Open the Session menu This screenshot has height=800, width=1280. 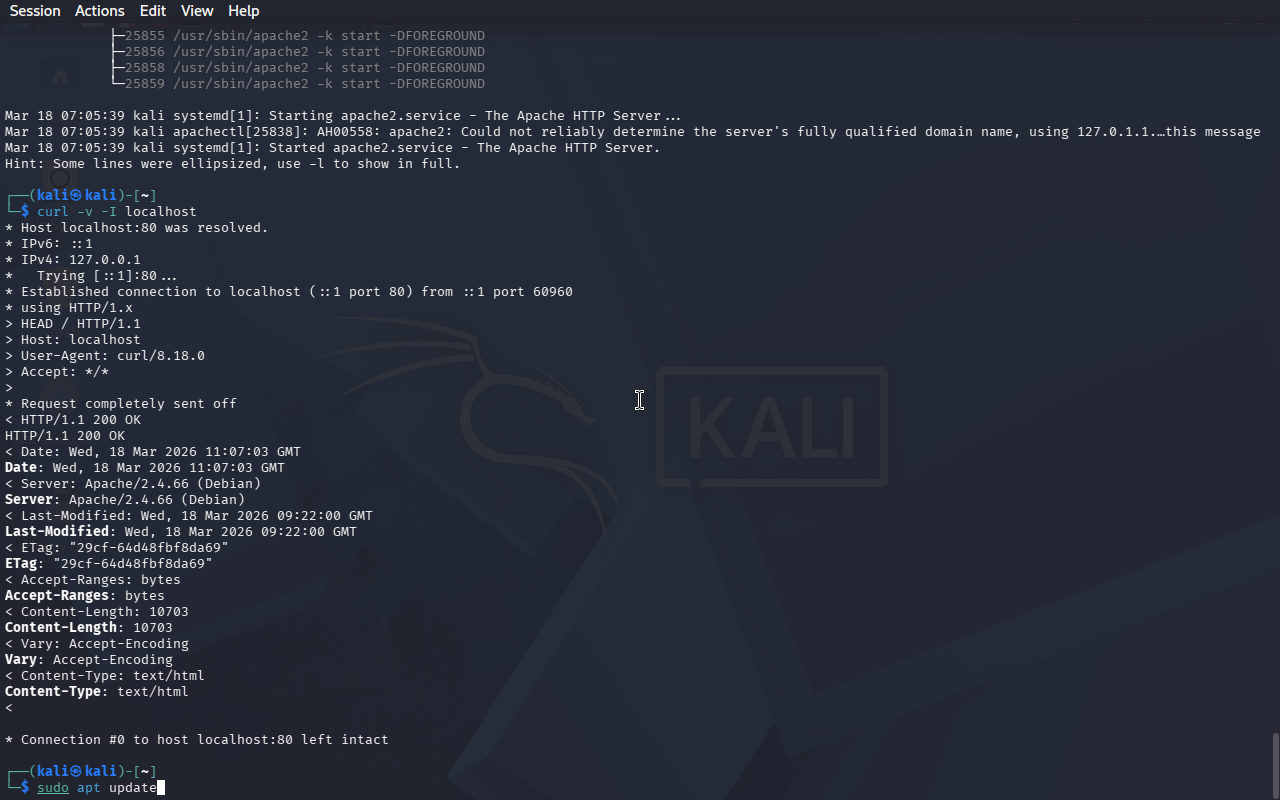pos(35,11)
